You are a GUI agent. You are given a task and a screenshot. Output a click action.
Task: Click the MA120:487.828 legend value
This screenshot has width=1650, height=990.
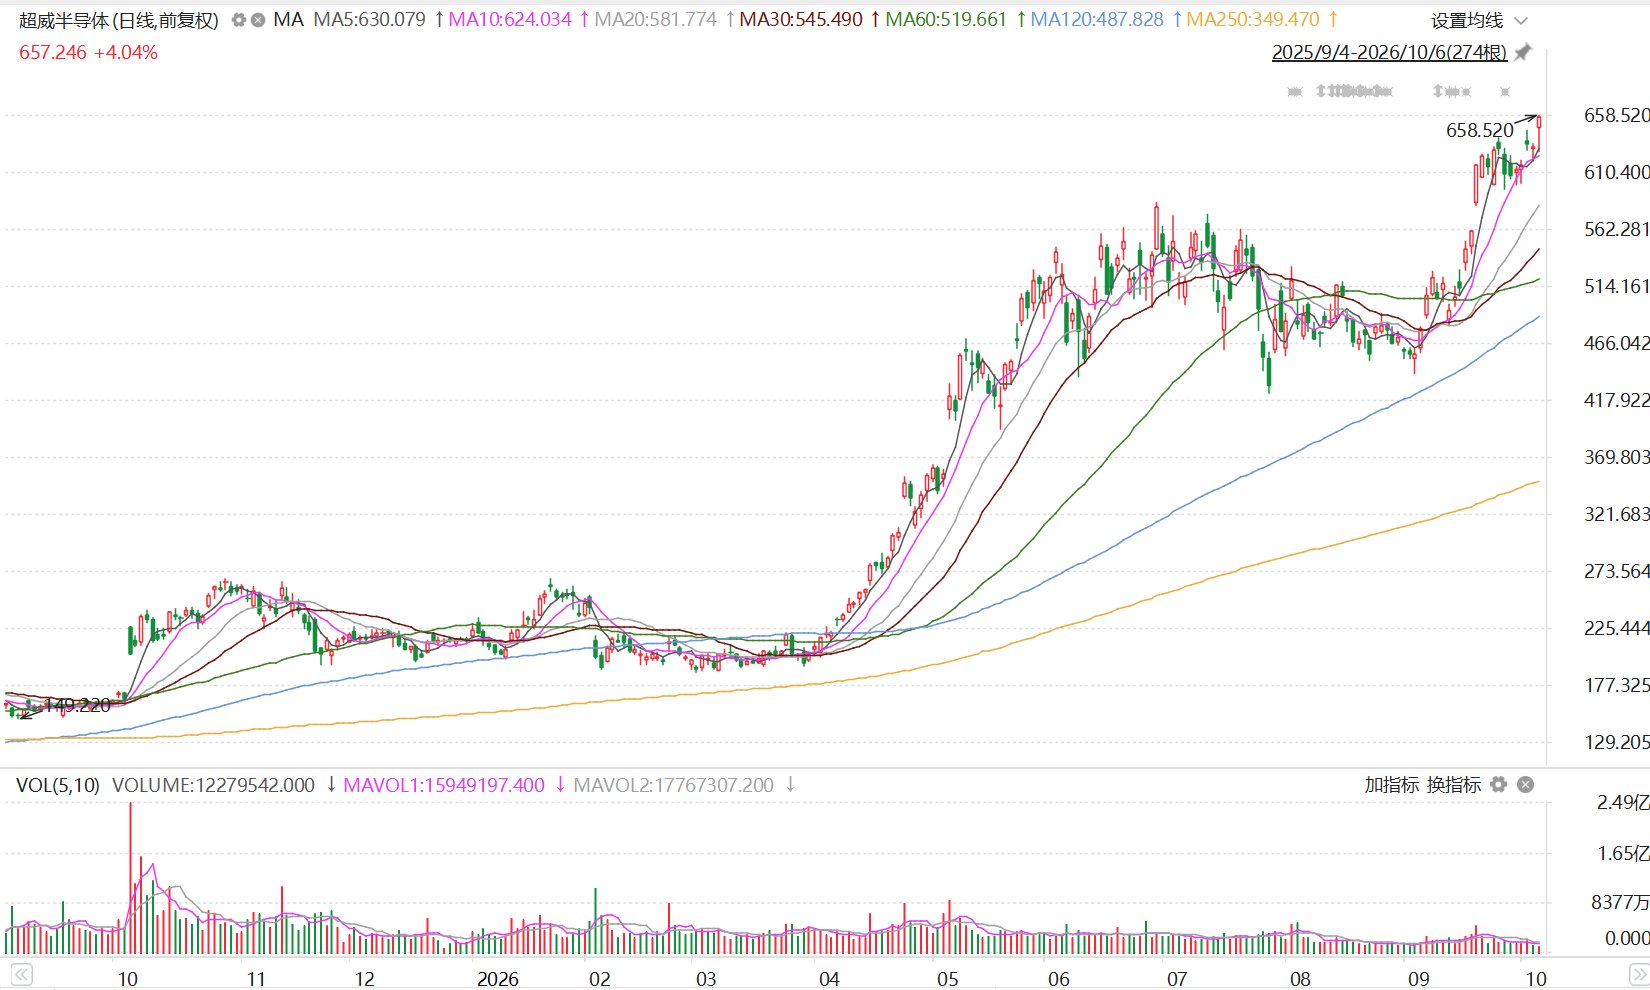[1097, 20]
